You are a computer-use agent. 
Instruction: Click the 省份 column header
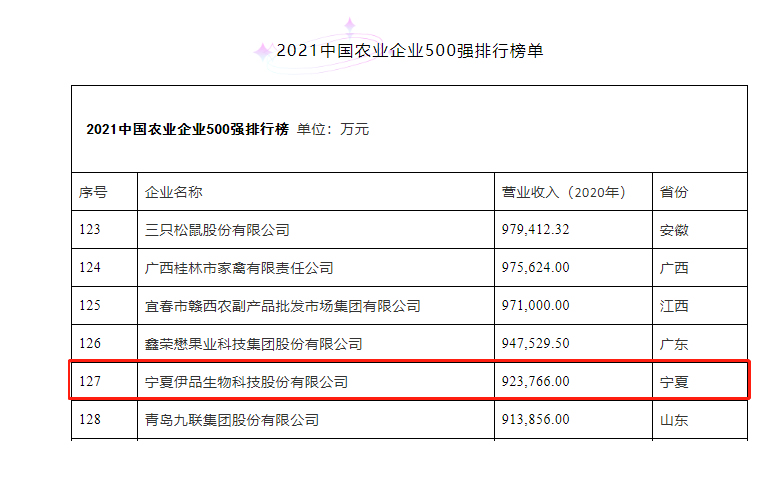[x=674, y=192]
